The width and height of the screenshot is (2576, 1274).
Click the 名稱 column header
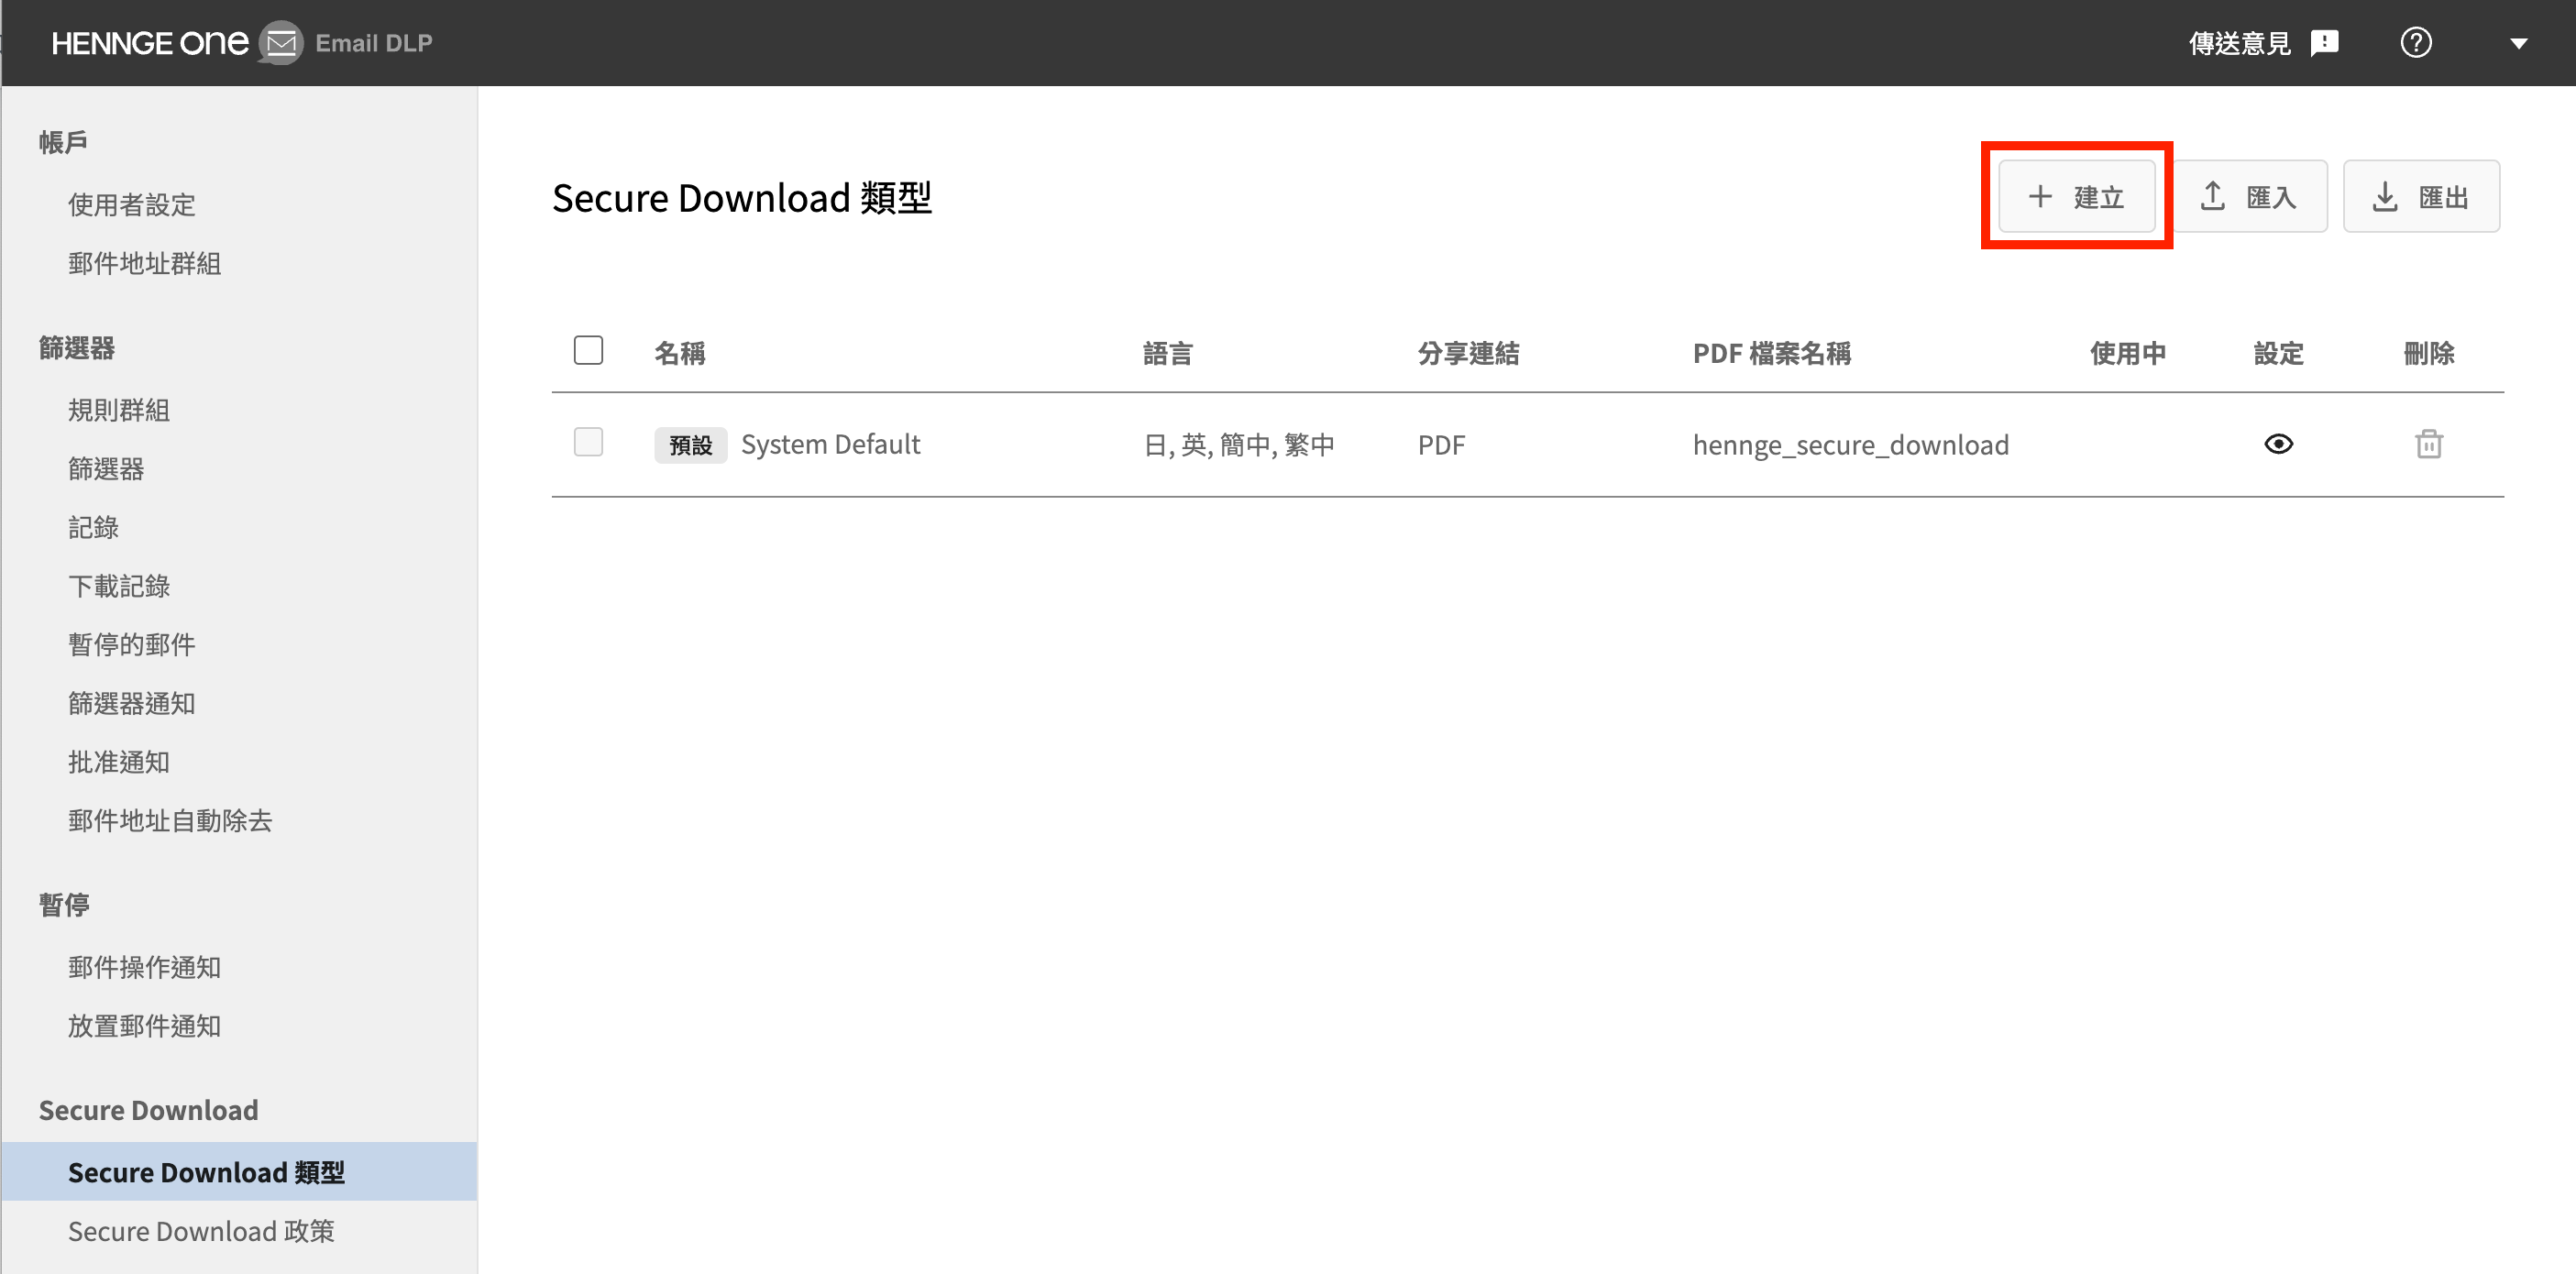(x=679, y=353)
